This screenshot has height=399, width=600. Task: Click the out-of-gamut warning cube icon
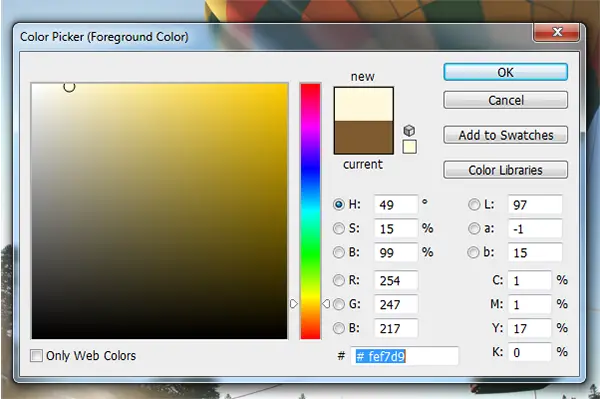(x=409, y=130)
